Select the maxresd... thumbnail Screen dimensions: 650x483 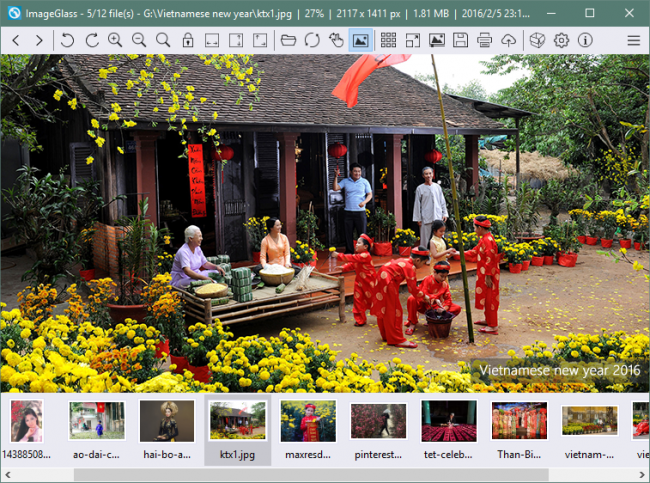(308, 430)
